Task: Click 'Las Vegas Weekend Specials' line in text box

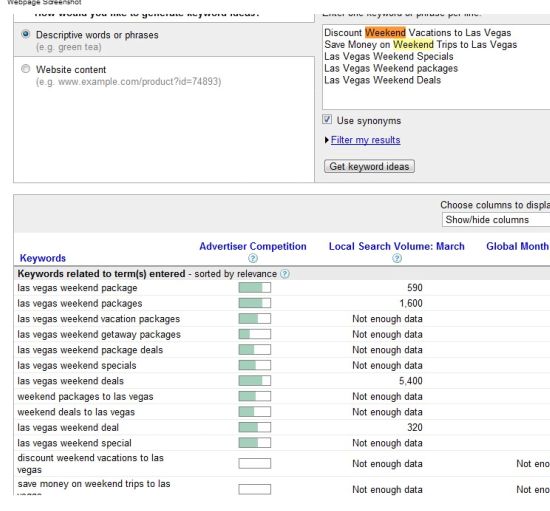Action: [x=389, y=56]
